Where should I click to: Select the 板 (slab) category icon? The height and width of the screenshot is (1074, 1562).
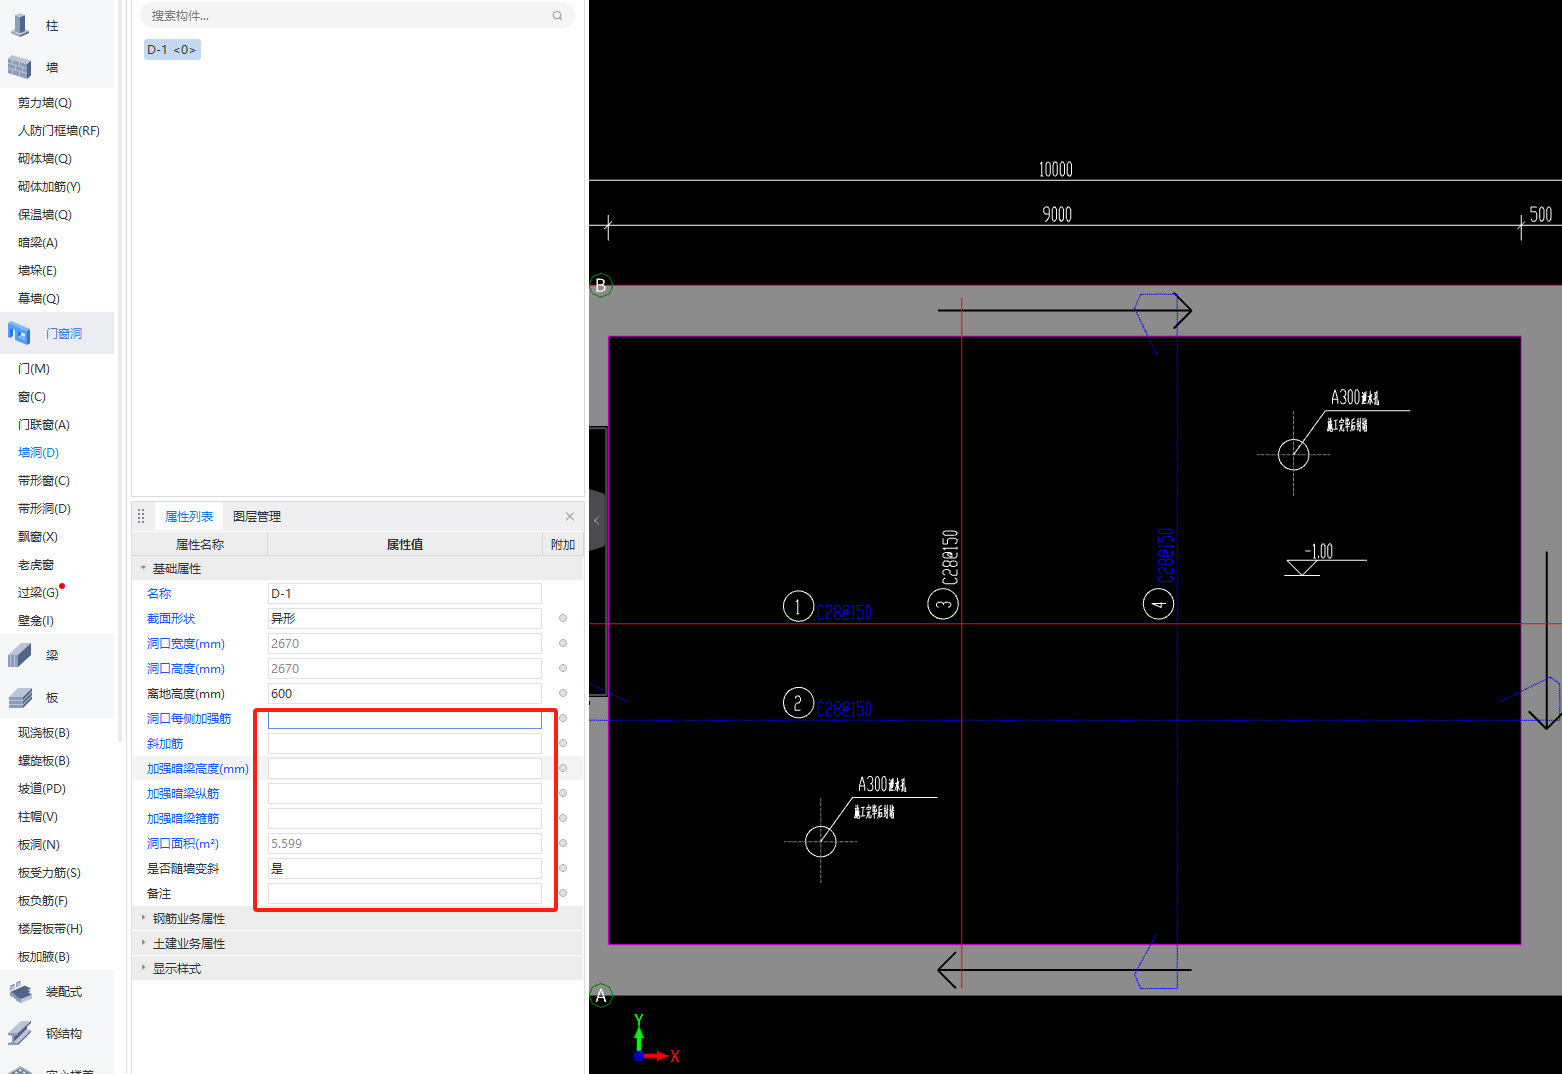click(20, 697)
